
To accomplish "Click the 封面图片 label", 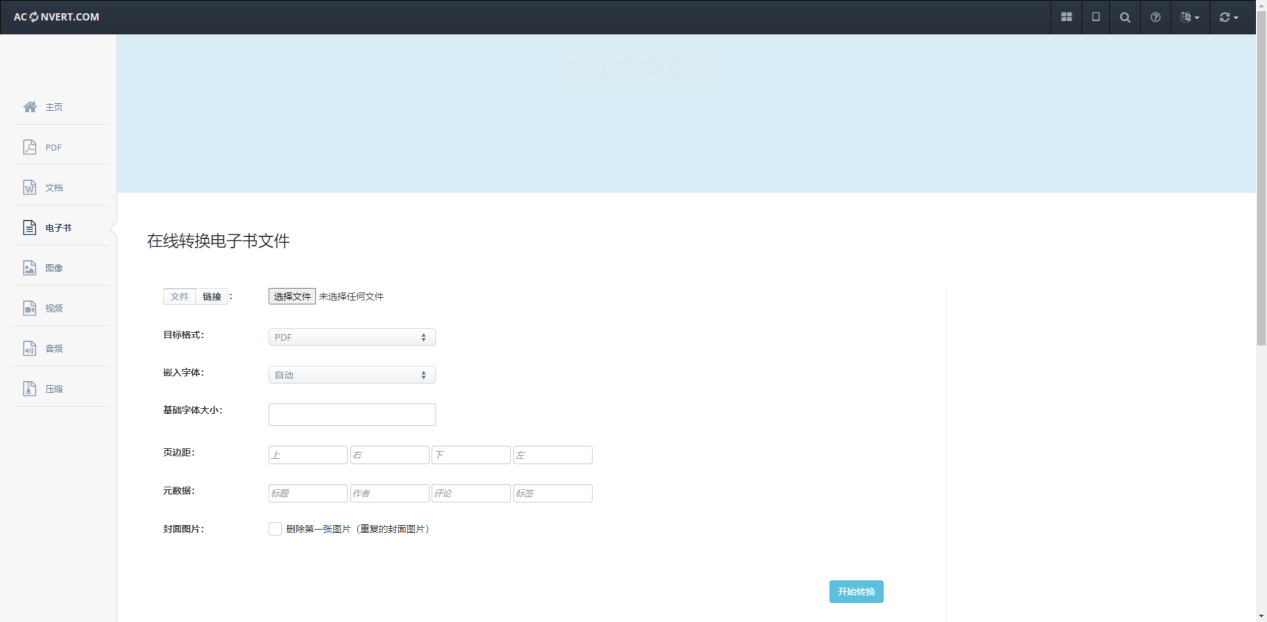I will pos(184,529).
